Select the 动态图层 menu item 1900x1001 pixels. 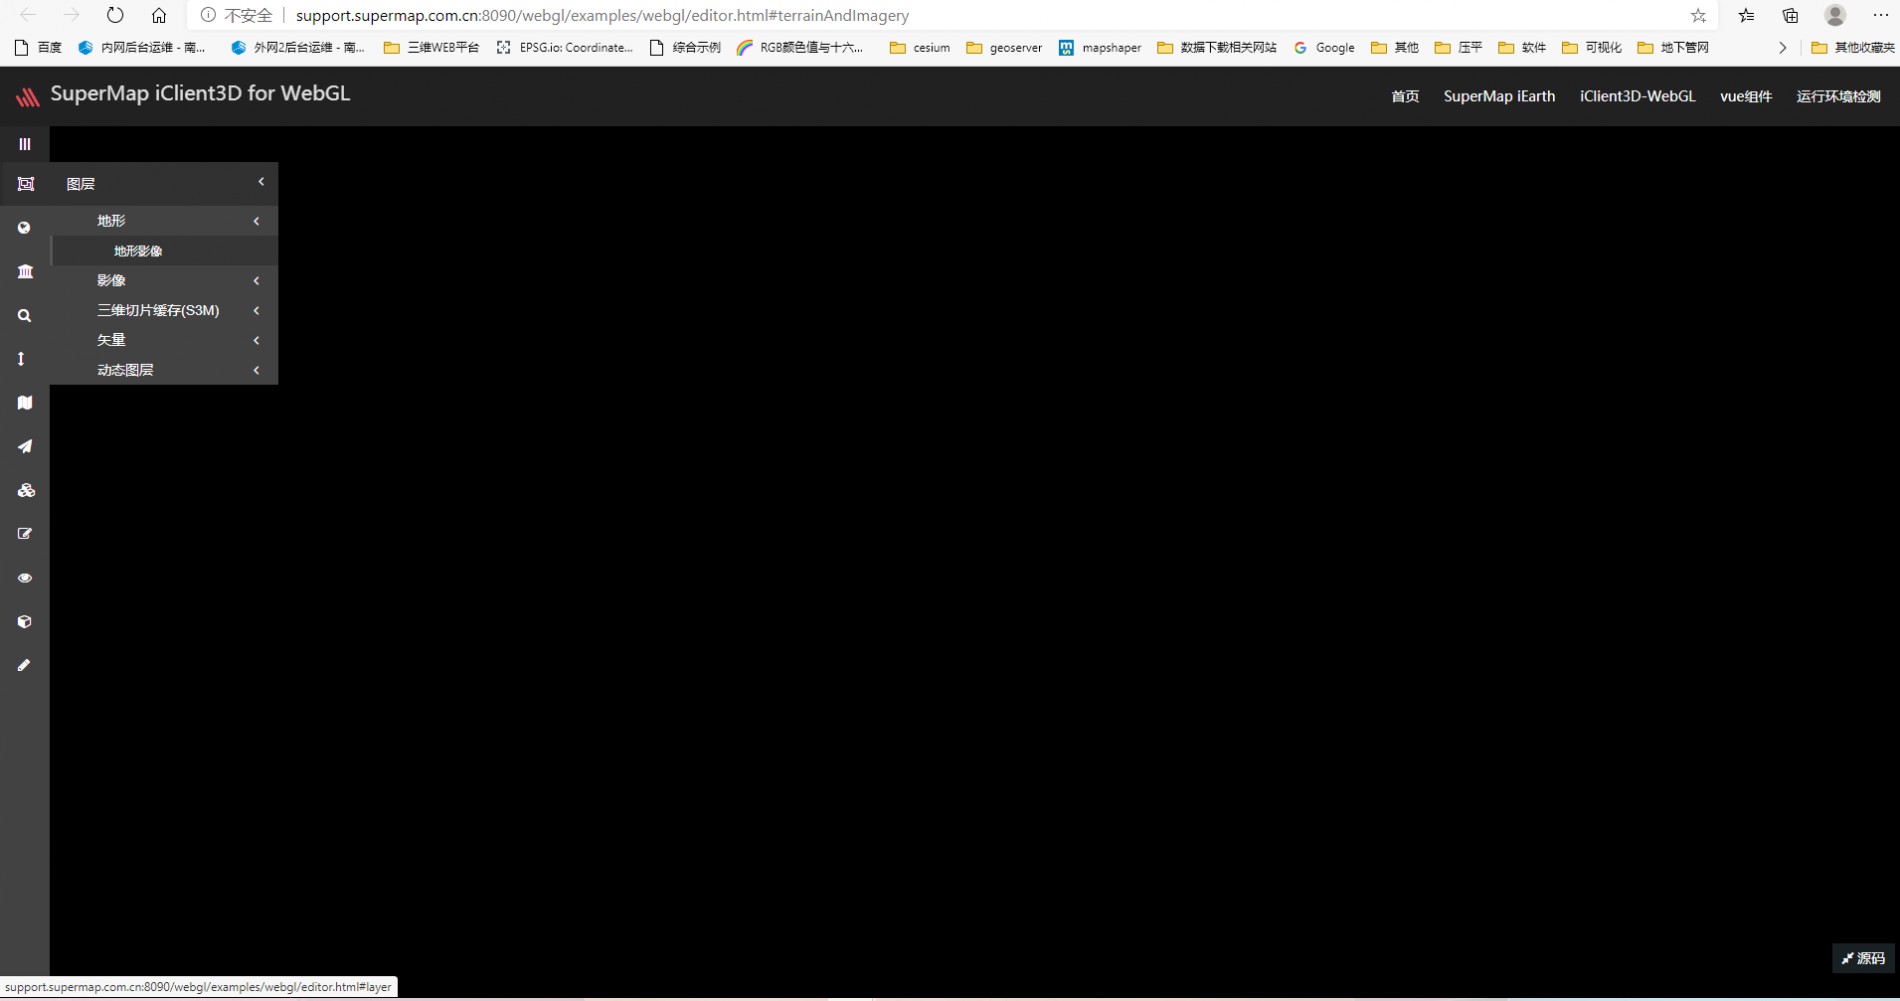click(x=164, y=370)
